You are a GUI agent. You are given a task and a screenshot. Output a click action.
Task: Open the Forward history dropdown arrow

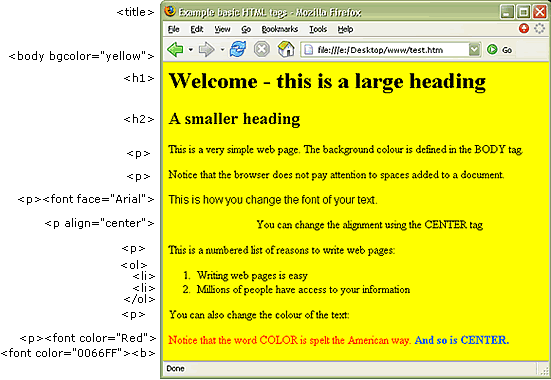[222, 50]
